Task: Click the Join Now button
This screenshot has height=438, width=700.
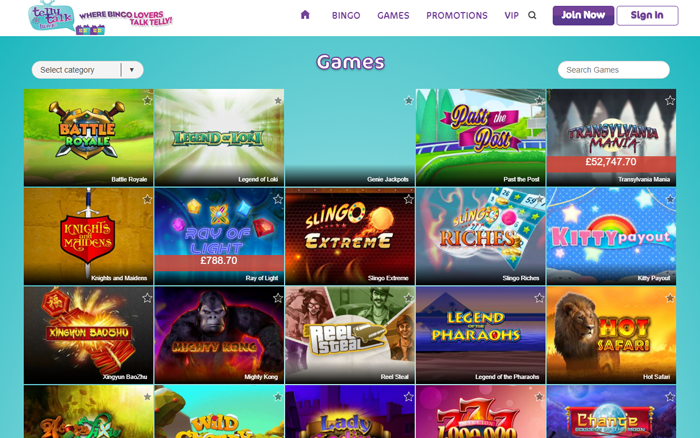Action: coord(583,16)
